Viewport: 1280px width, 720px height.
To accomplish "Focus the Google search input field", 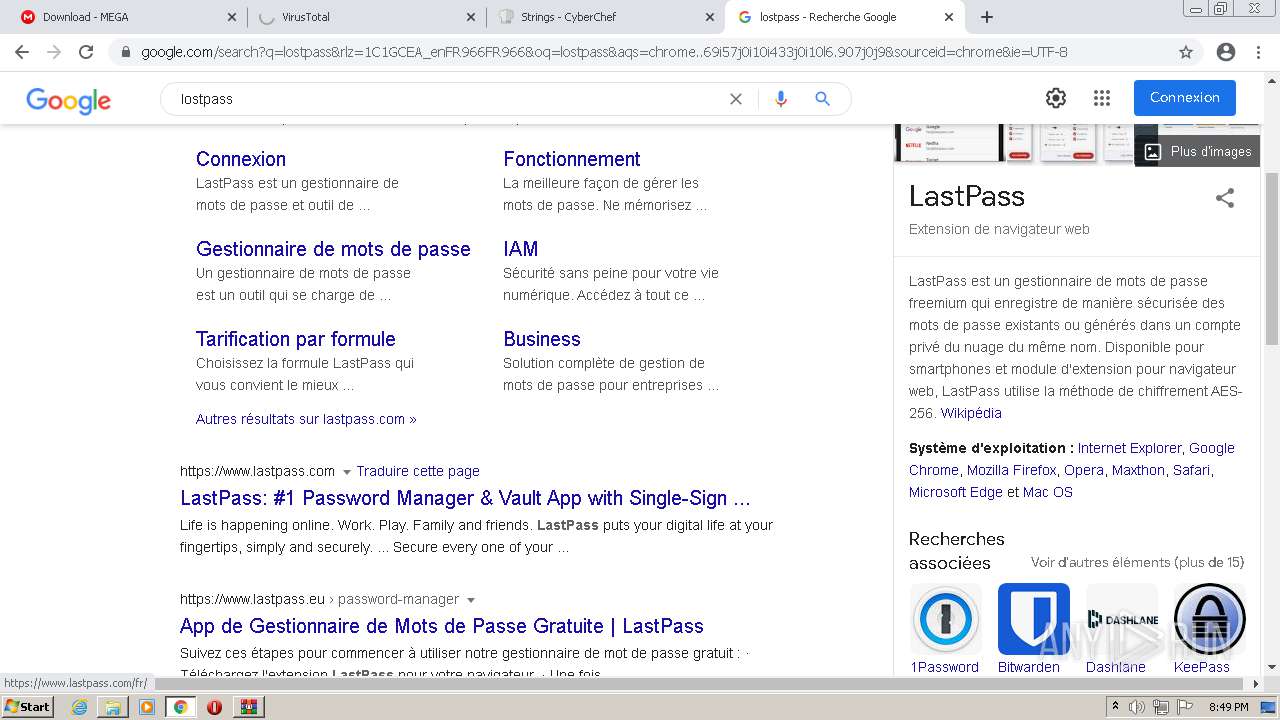I will pos(450,99).
